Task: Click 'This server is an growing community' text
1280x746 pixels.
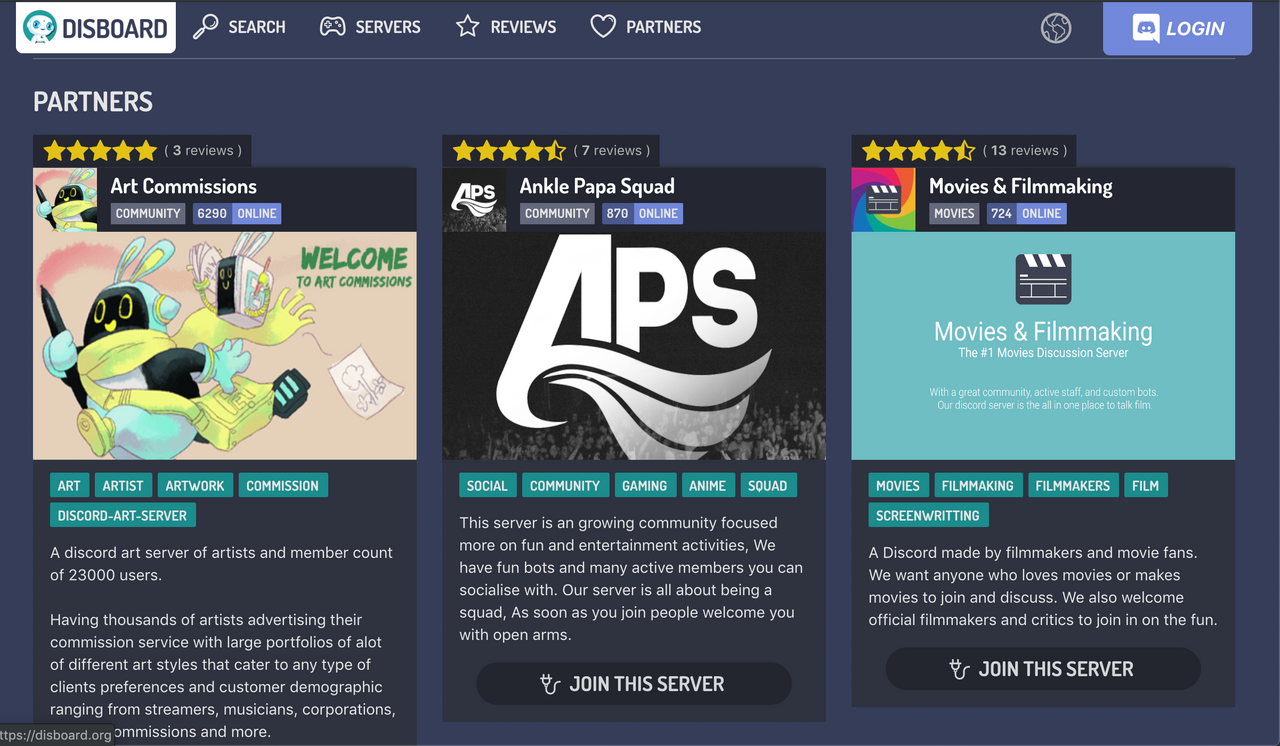Action: (631, 579)
